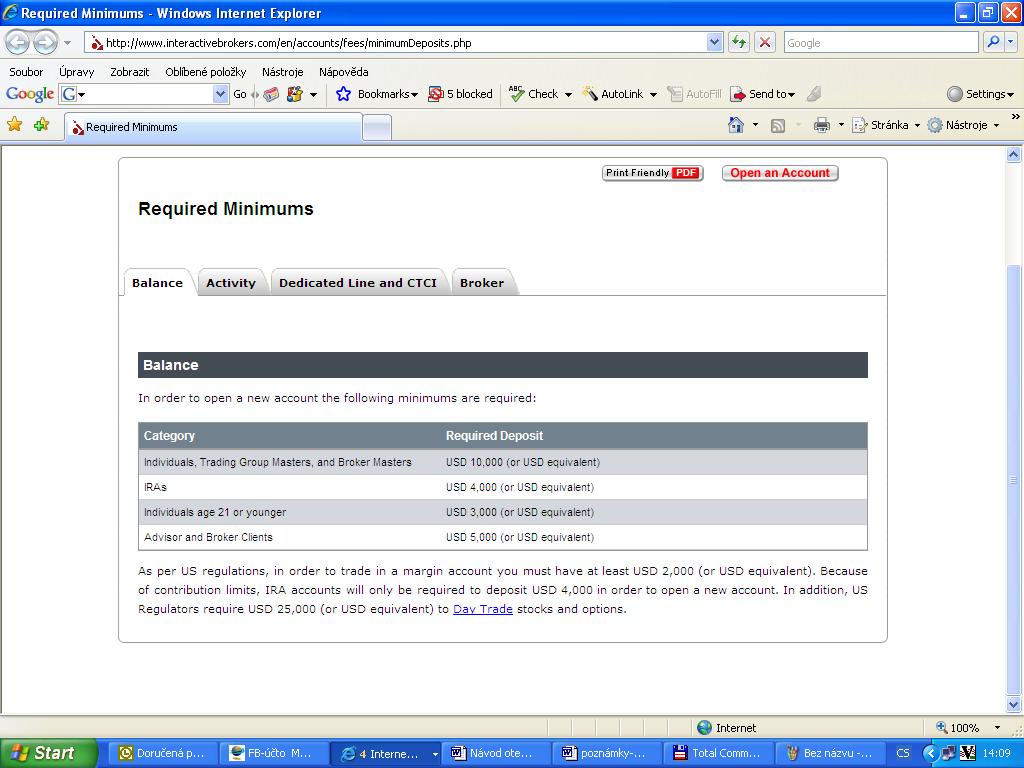Viewport: 1024px width, 768px height.
Task: Click the popup blocker '5 blocked' button
Action: tap(461, 94)
